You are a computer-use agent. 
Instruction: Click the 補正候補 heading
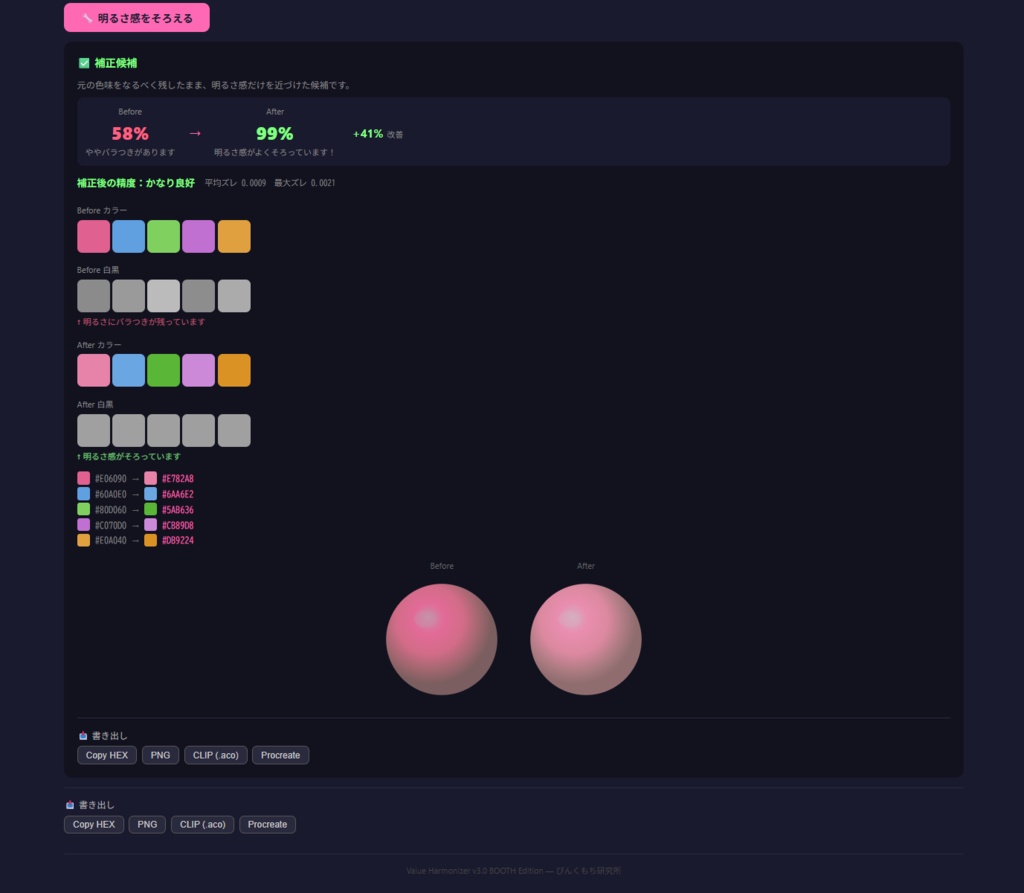pos(116,63)
